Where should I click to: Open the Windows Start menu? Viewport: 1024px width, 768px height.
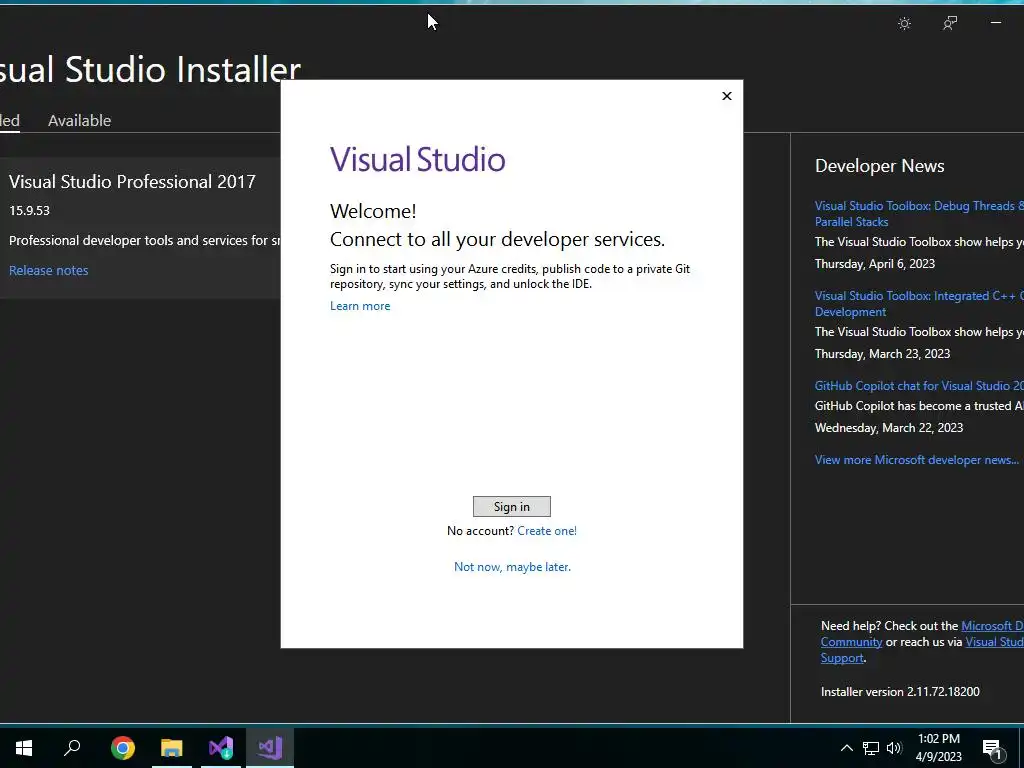(24, 748)
